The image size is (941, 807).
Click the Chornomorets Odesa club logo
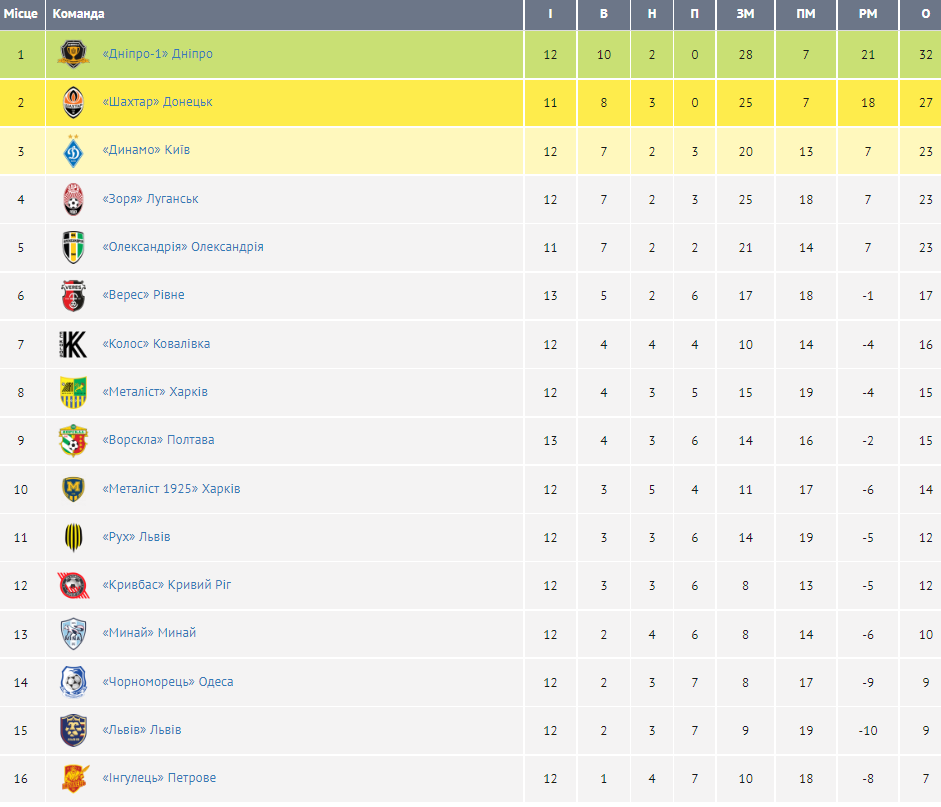coord(74,682)
